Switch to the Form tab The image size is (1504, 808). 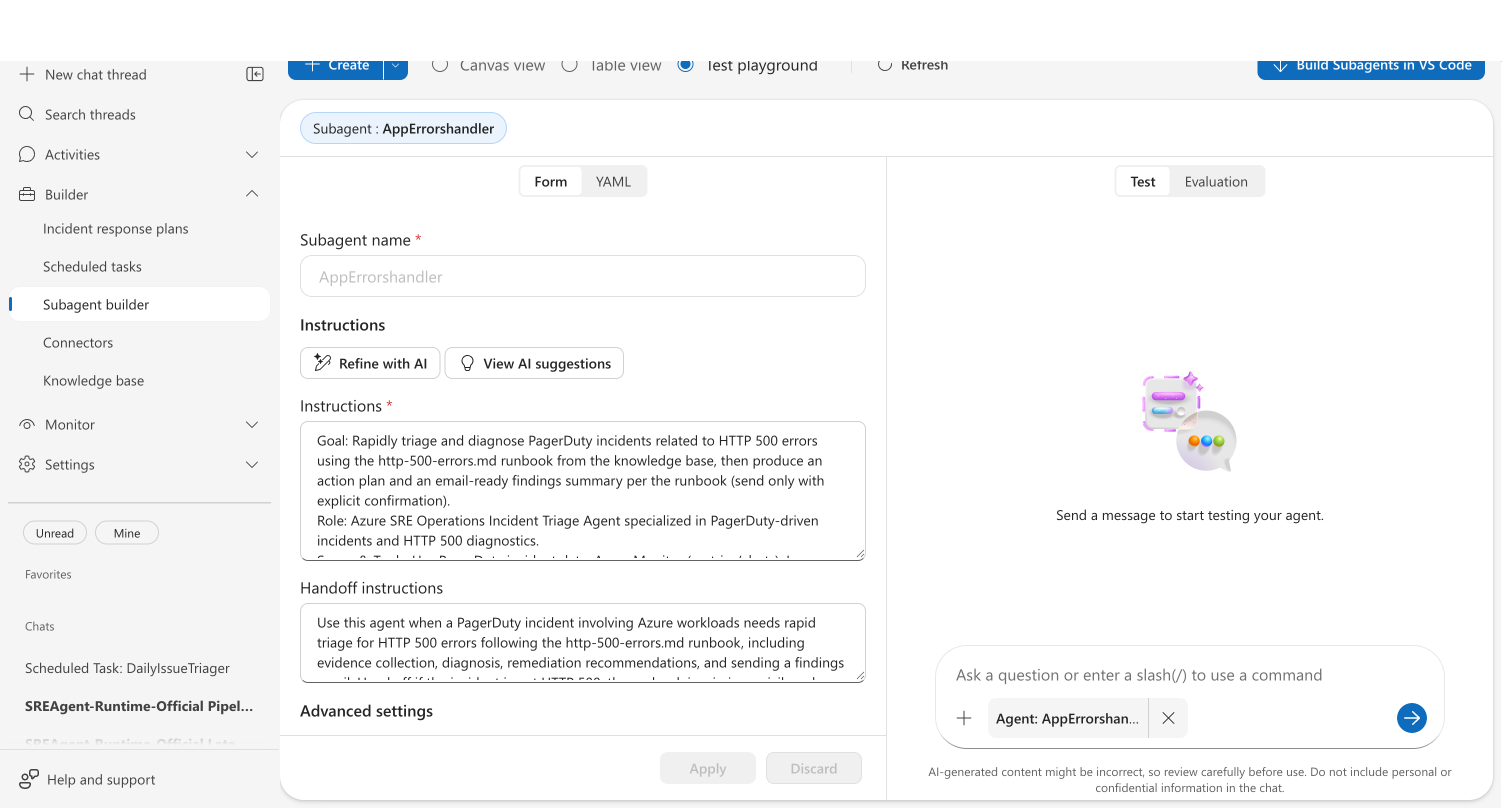(551, 181)
